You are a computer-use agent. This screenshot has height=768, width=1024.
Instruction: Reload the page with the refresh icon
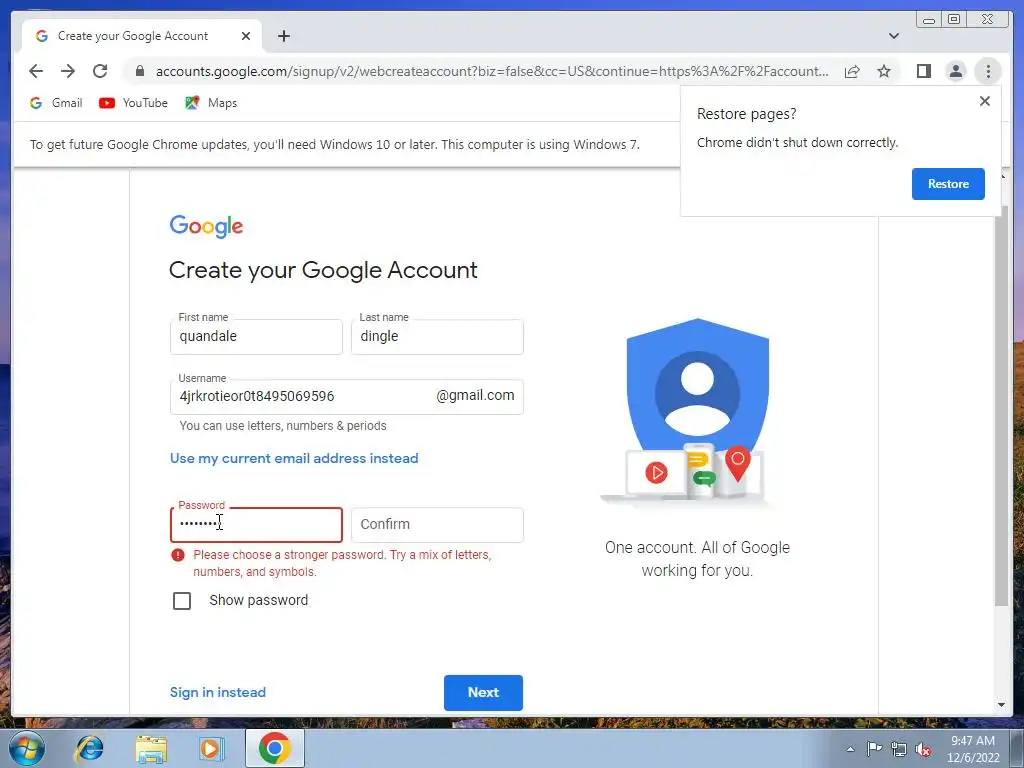pyautogui.click(x=100, y=71)
